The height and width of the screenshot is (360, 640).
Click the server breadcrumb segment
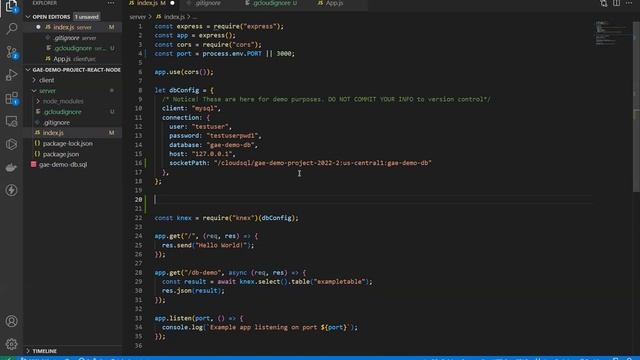(x=137, y=17)
